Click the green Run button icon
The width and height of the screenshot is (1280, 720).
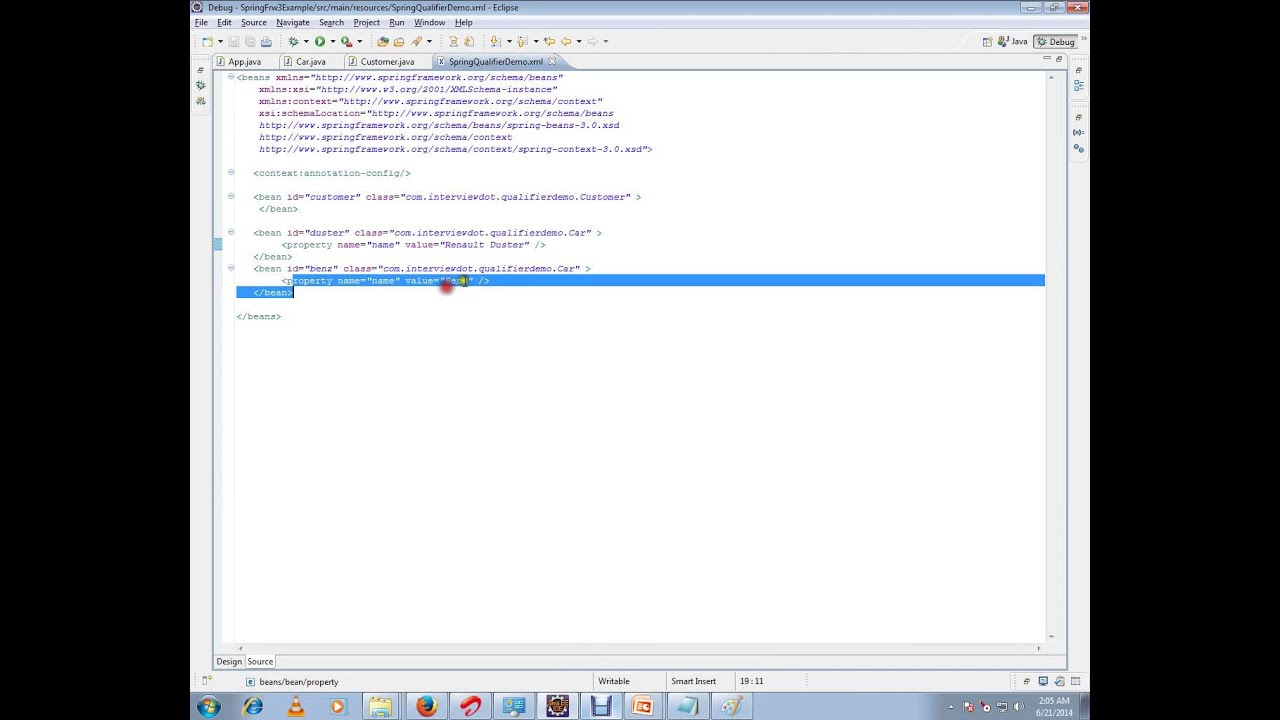(319, 42)
